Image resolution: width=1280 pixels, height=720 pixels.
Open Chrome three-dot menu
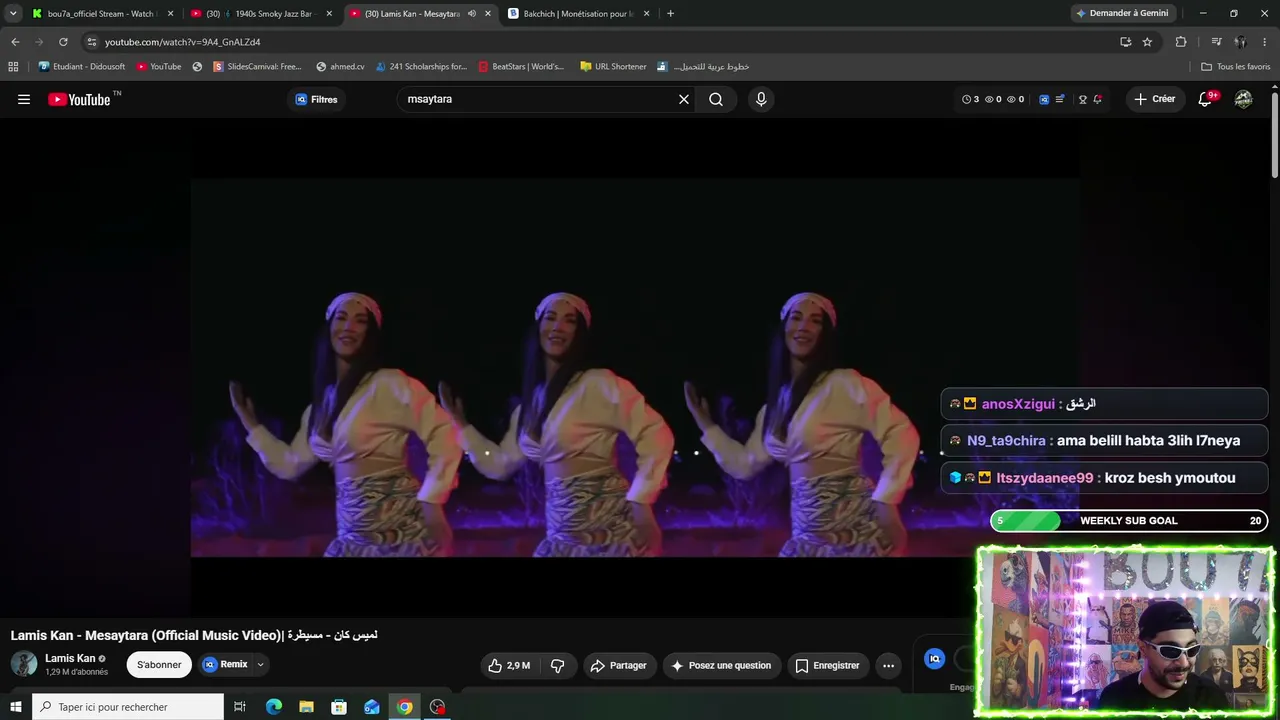click(x=1265, y=42)
